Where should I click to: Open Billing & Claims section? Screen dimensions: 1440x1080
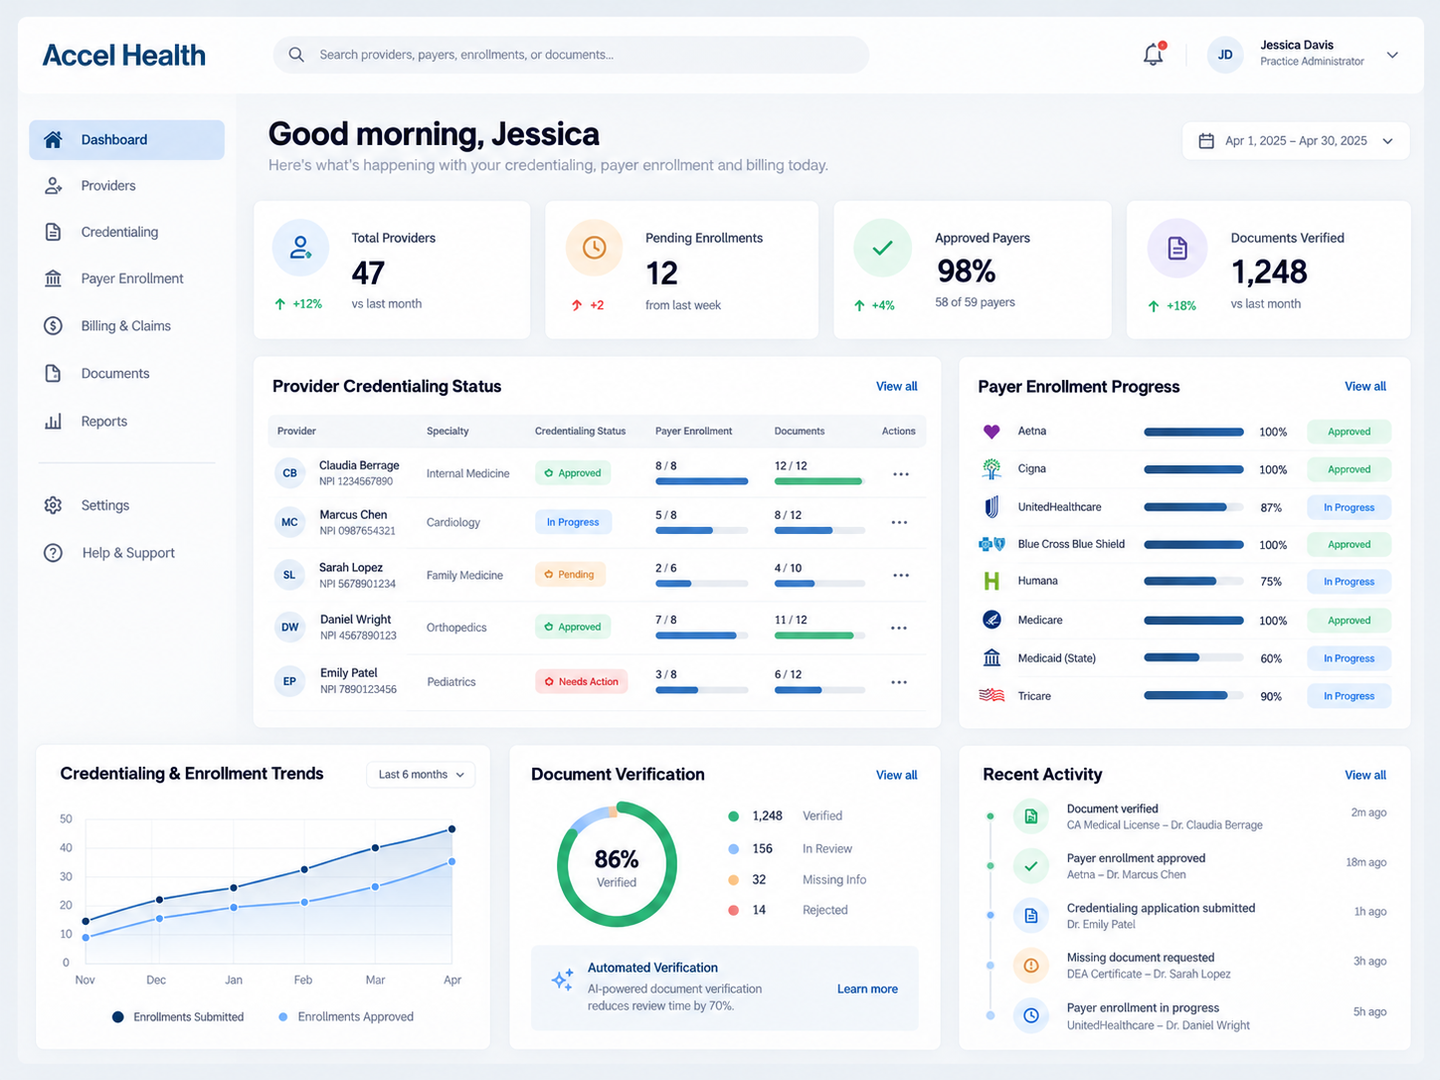tap(127, 326)
